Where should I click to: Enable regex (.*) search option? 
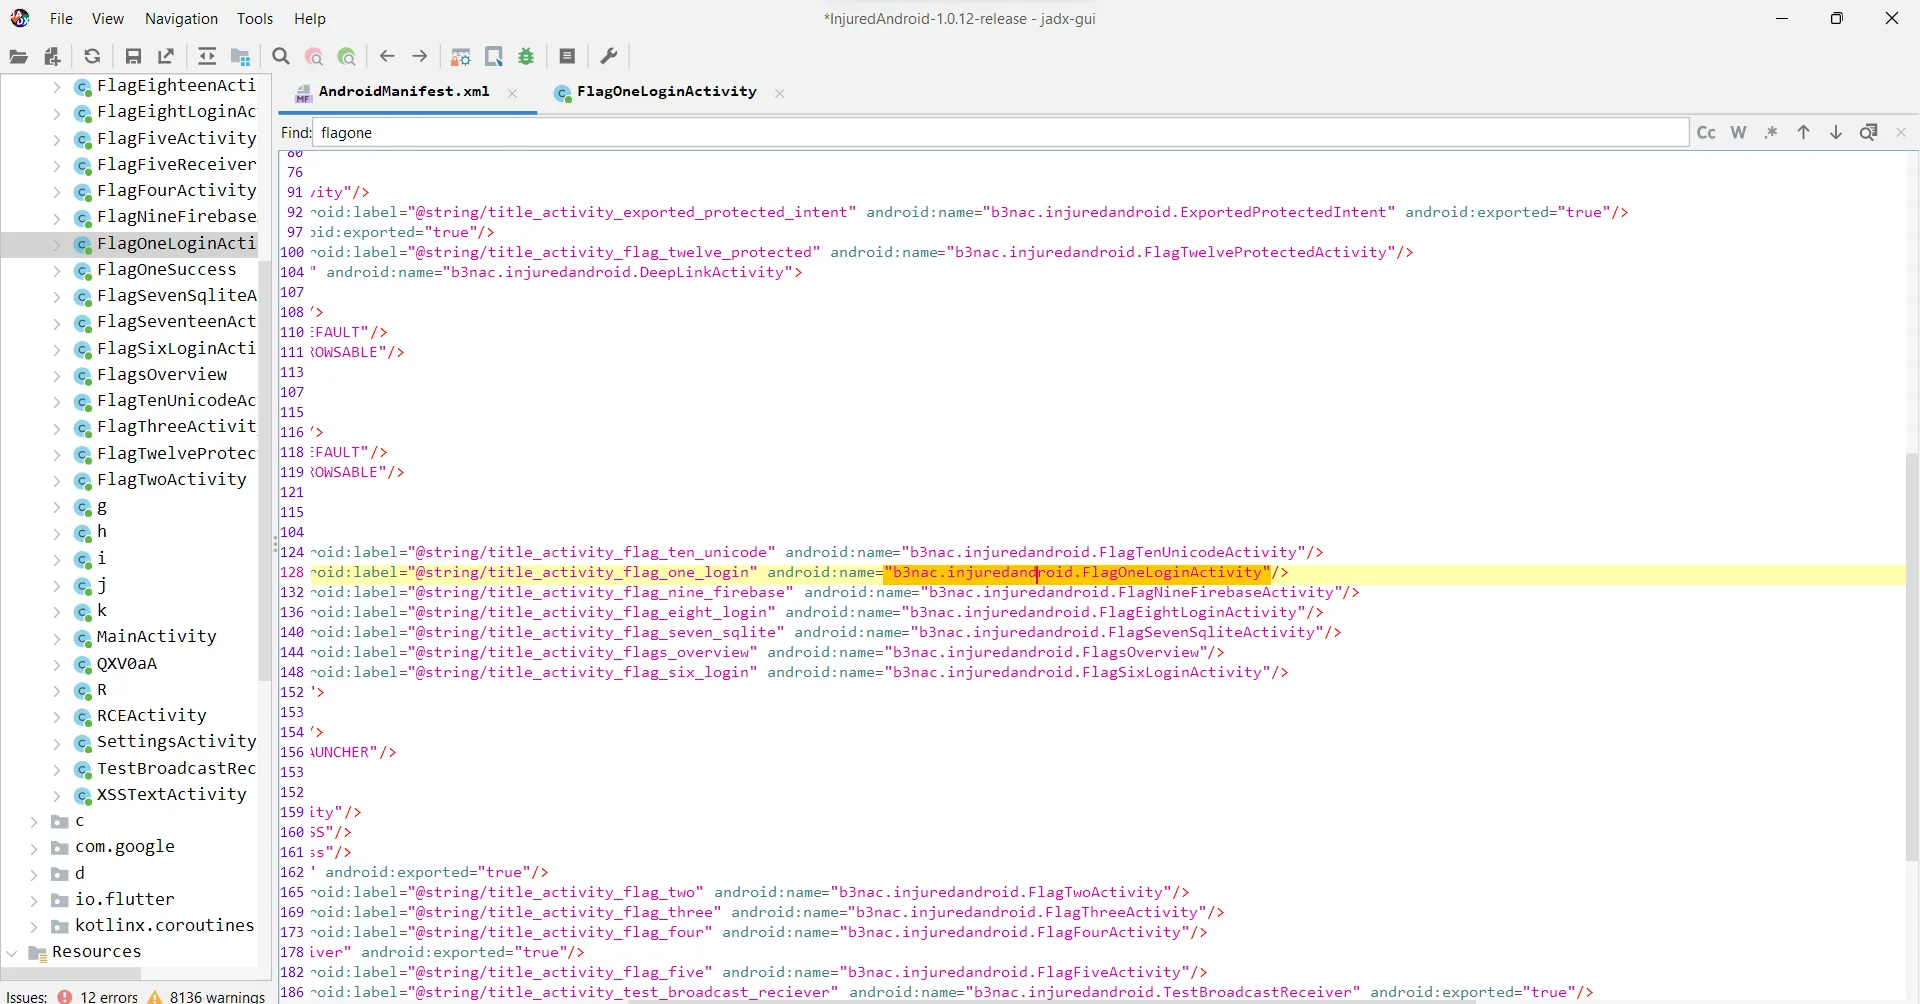1771,133
